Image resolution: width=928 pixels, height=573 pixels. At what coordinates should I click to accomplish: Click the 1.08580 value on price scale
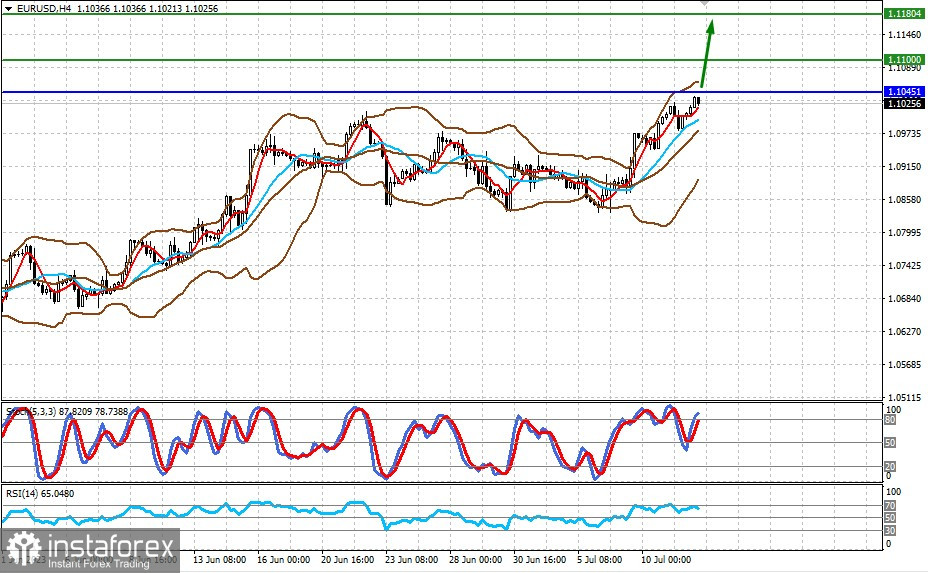(904, 199)
